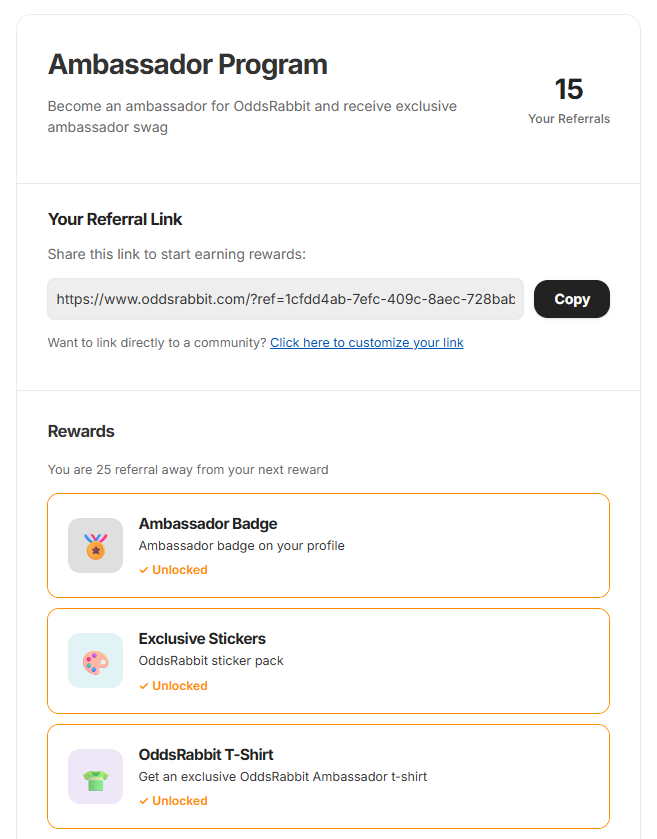The width and height of the screenshot is (657, 839).
Task: Click the Ambassador Badge unlocked checkmark
Action: point(143,570)
